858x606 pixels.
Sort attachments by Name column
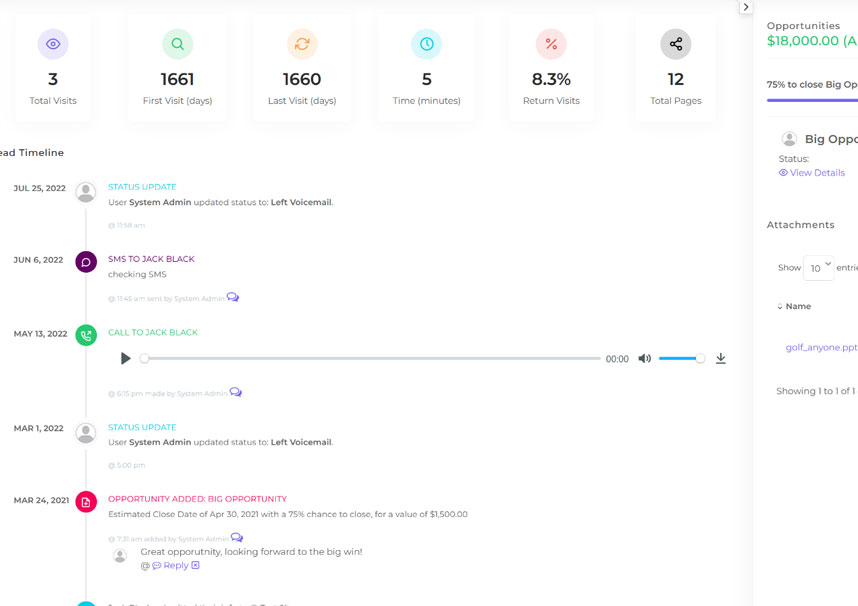(797, 306)
